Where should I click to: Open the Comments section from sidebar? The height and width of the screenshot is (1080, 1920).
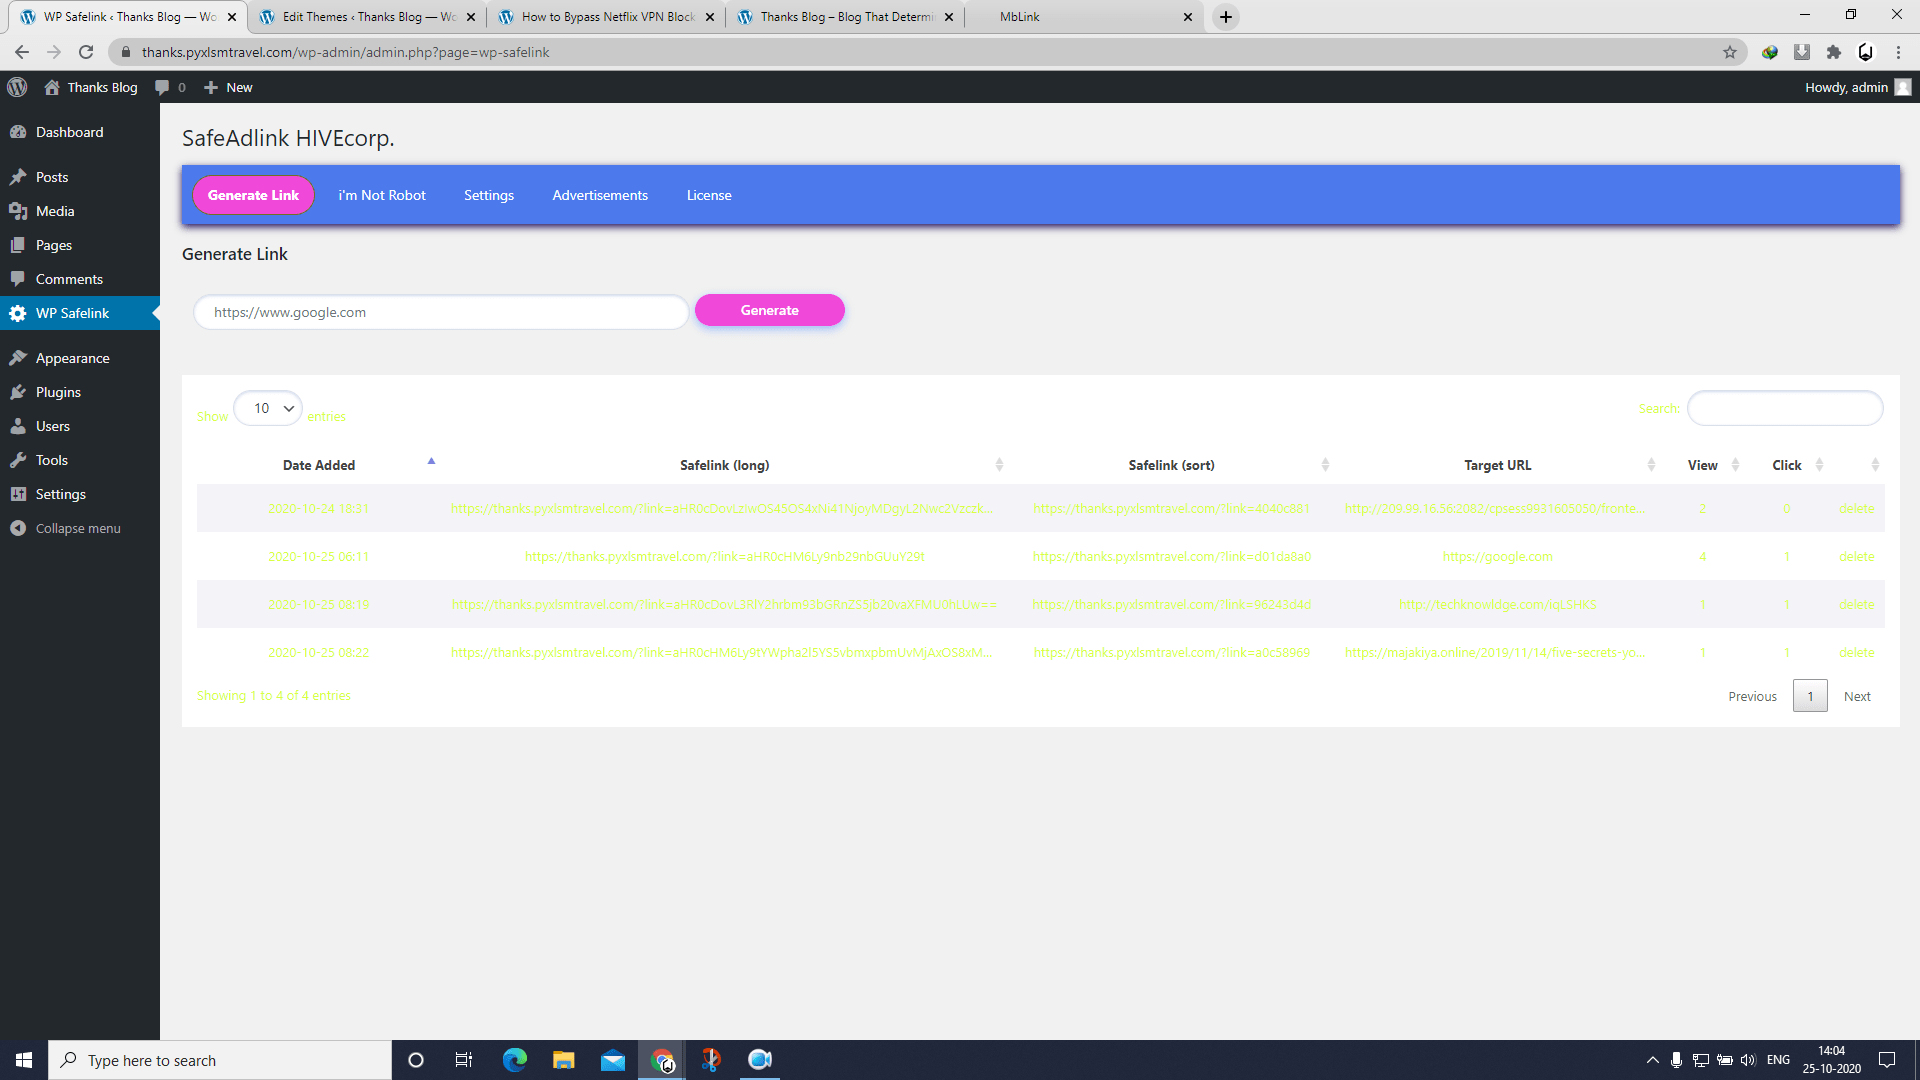21,279
